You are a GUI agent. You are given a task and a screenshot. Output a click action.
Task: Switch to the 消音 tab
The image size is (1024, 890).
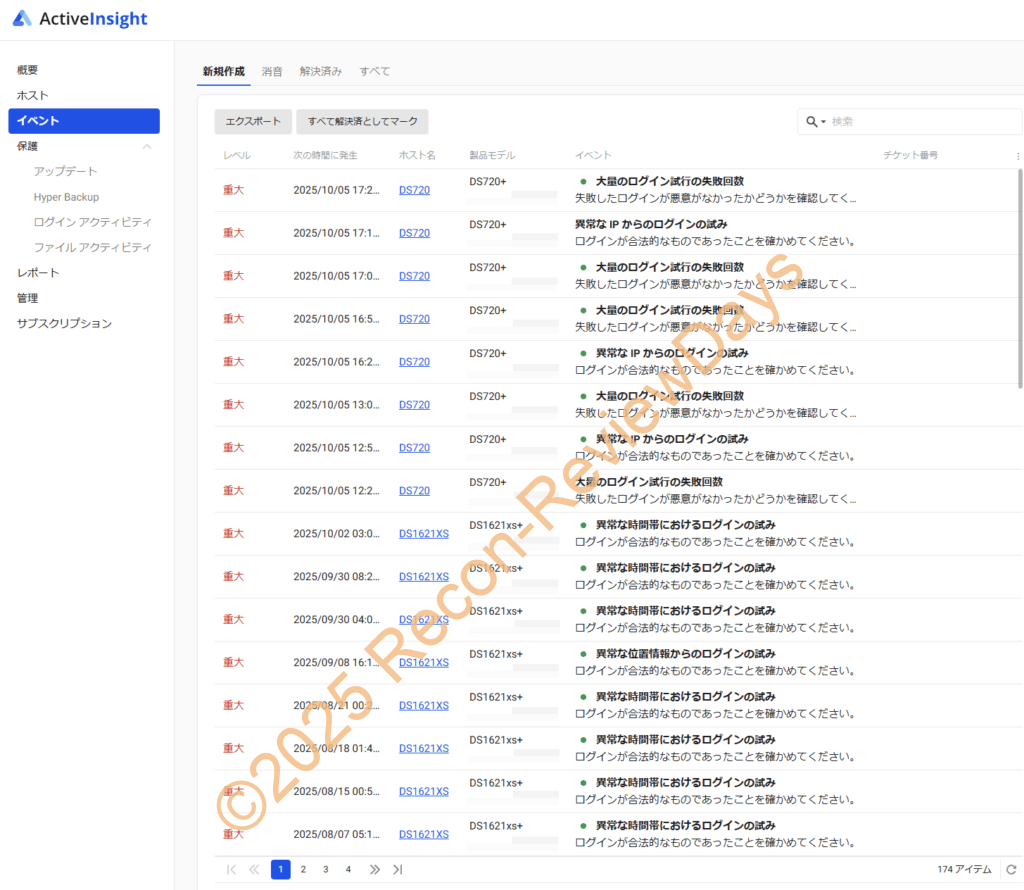click(x=273, y=71)
